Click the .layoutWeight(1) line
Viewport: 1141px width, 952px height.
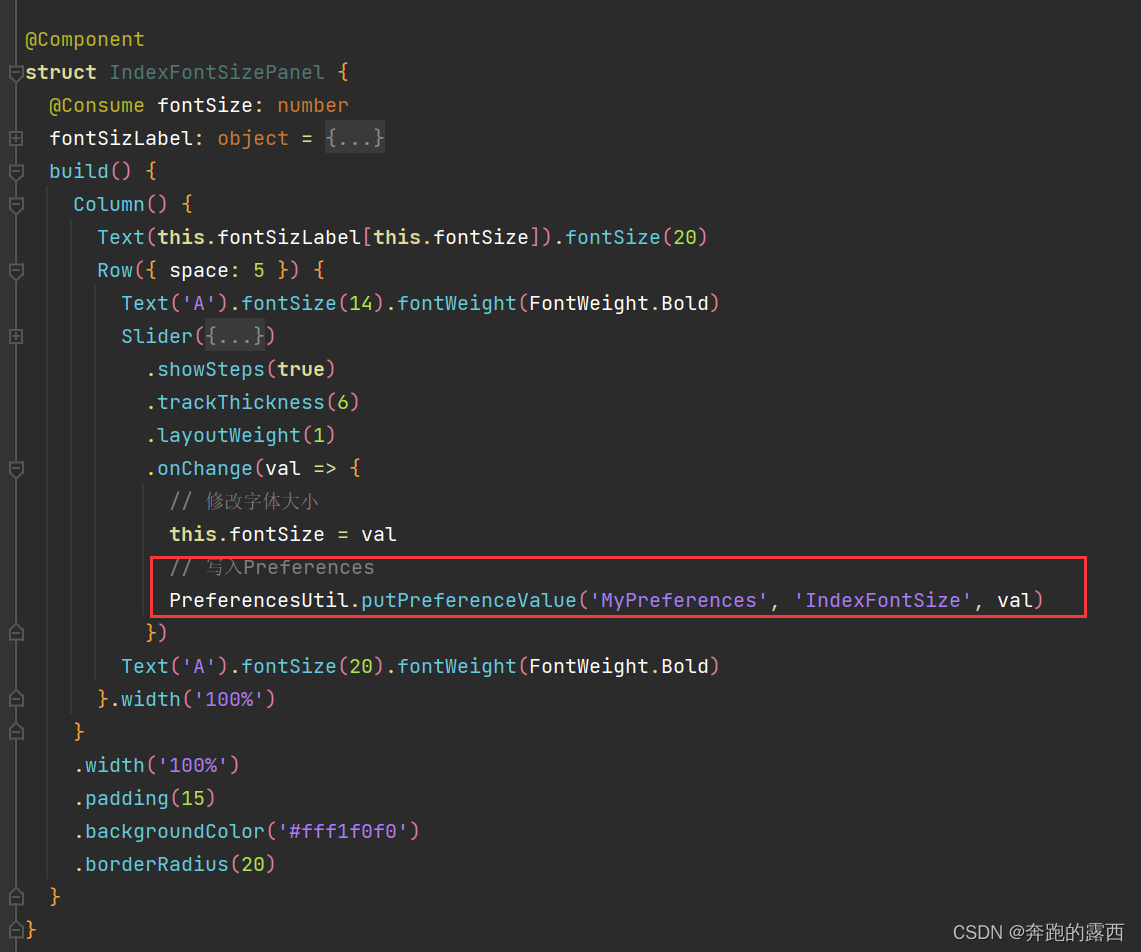click(x=240, y=435)
